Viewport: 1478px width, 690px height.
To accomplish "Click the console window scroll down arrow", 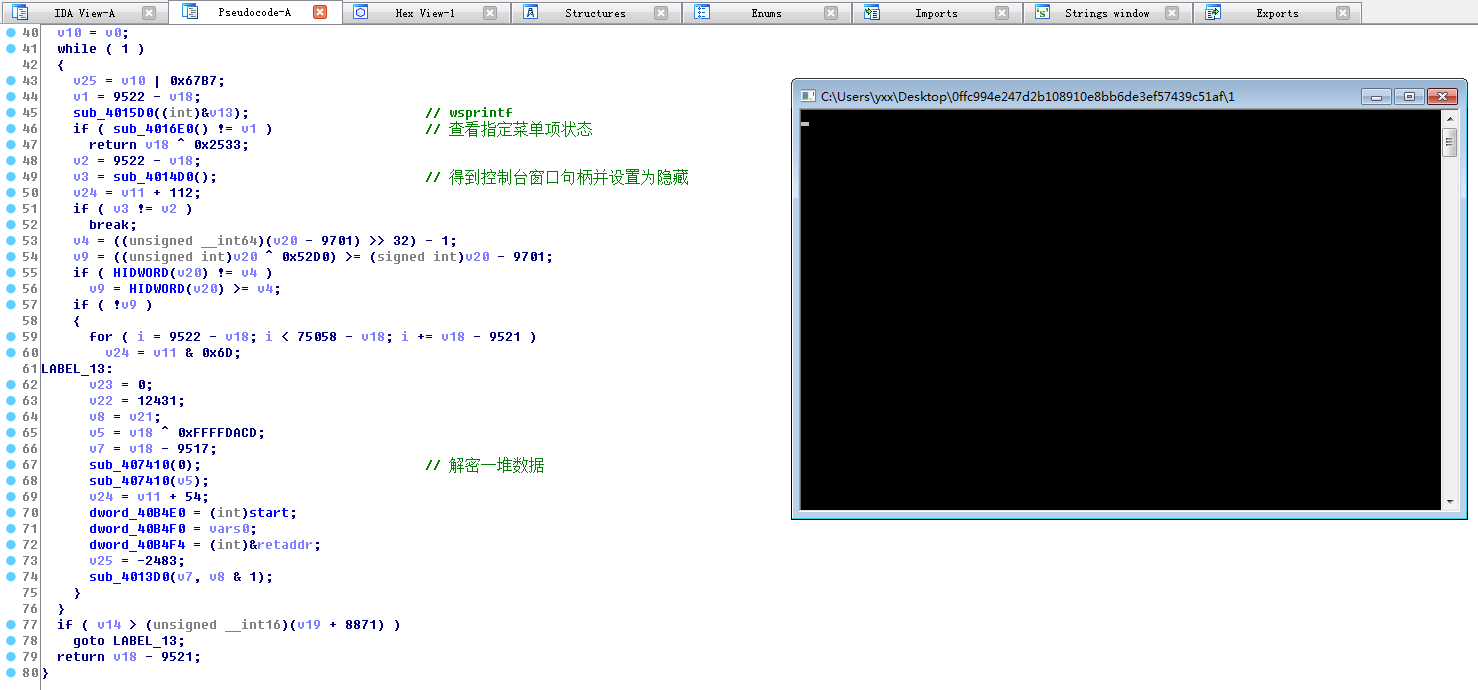I will click(1450, 502).
